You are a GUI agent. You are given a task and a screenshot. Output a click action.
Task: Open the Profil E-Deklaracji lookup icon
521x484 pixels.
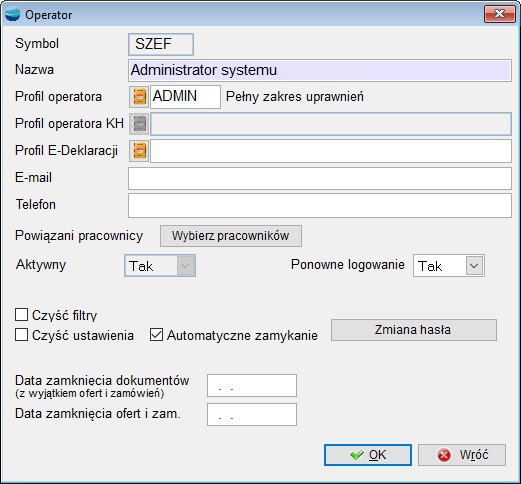click(139, 151)
